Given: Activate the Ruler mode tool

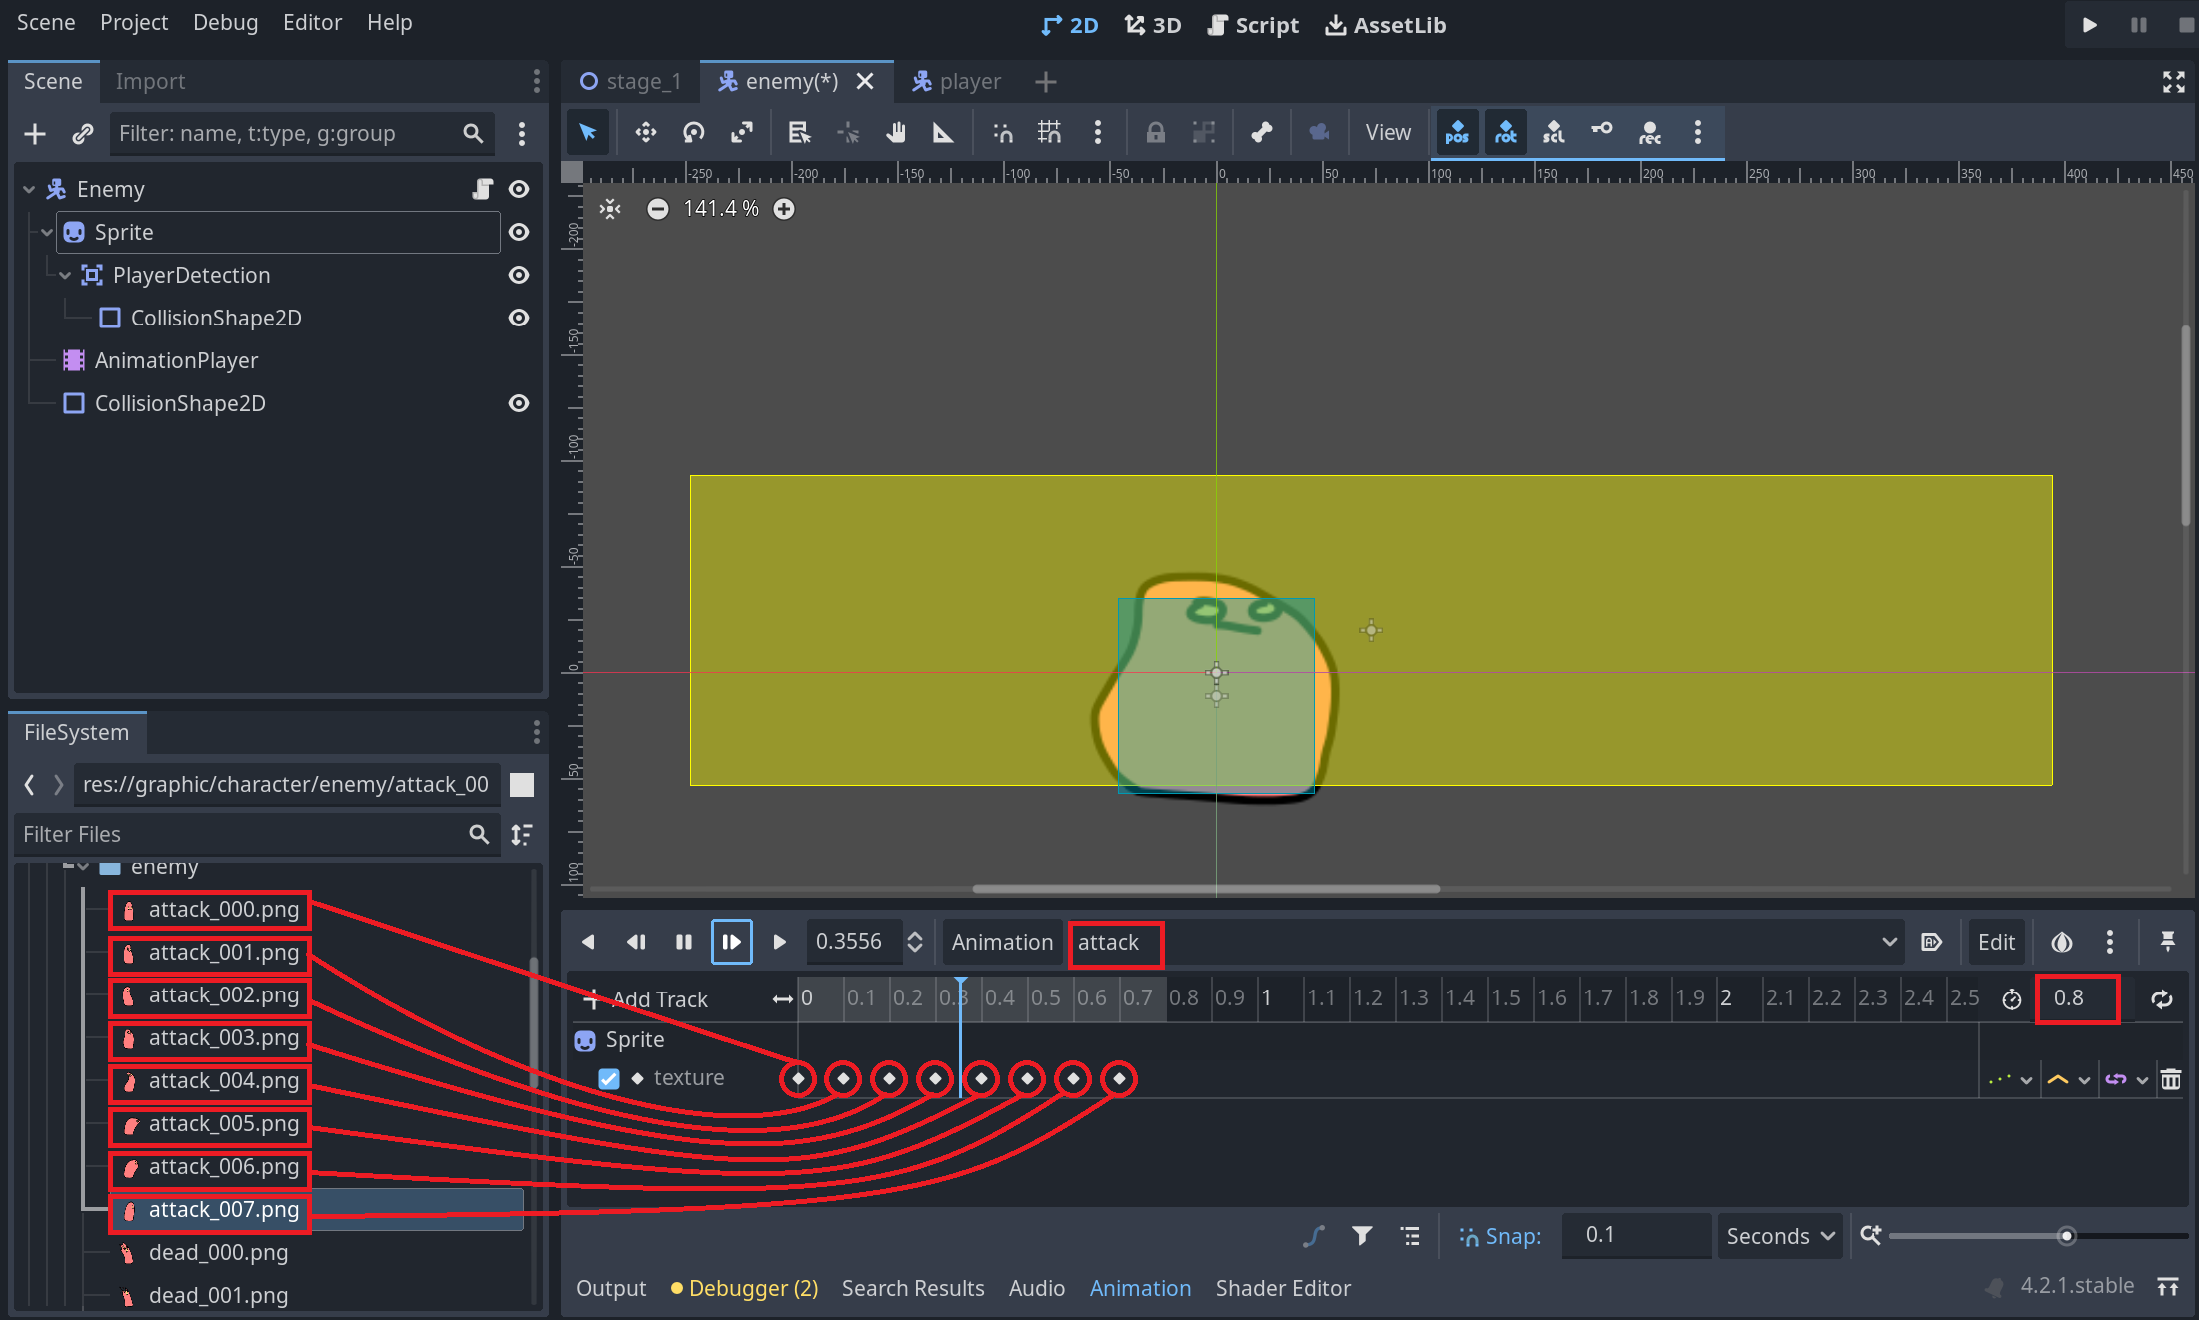Looking at the screenshot, I should point(942,133).
